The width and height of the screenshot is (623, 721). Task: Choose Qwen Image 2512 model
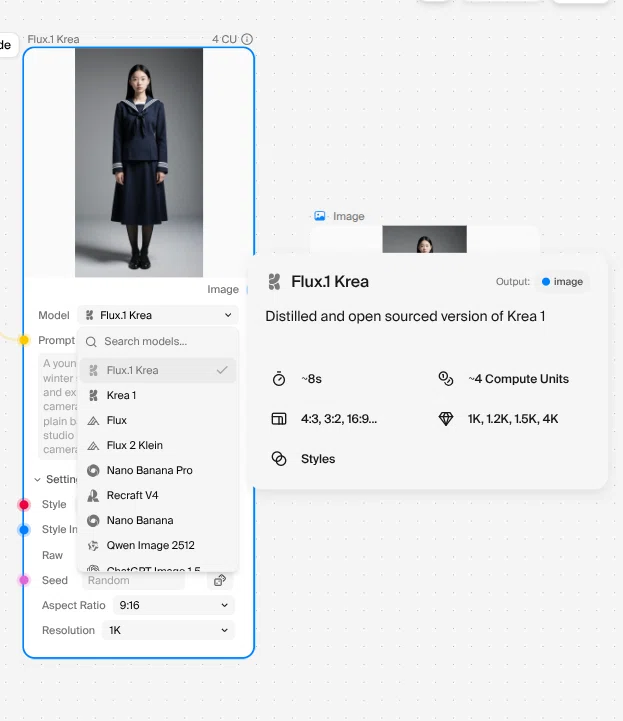pyautogui.click(x=158, y=545)
